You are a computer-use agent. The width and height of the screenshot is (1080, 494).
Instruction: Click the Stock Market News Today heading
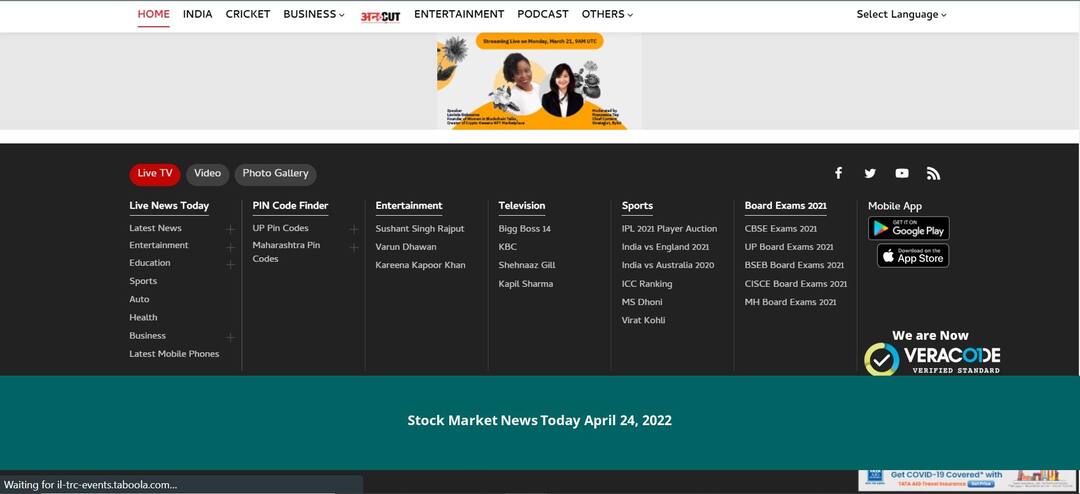[539, 420]
